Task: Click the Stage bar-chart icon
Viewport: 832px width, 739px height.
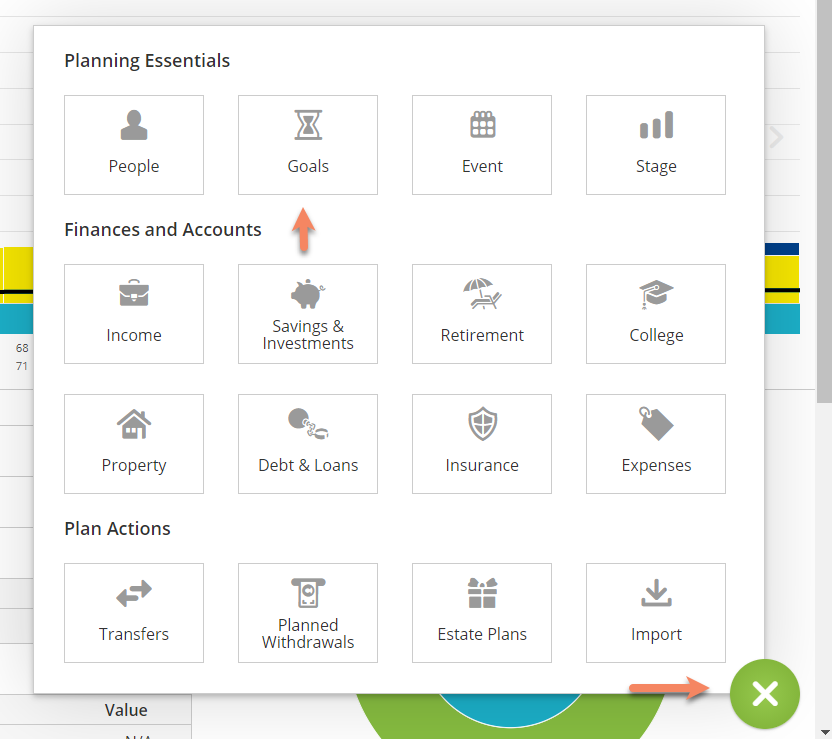Action: pyautogui.click(x=655, y=125)
